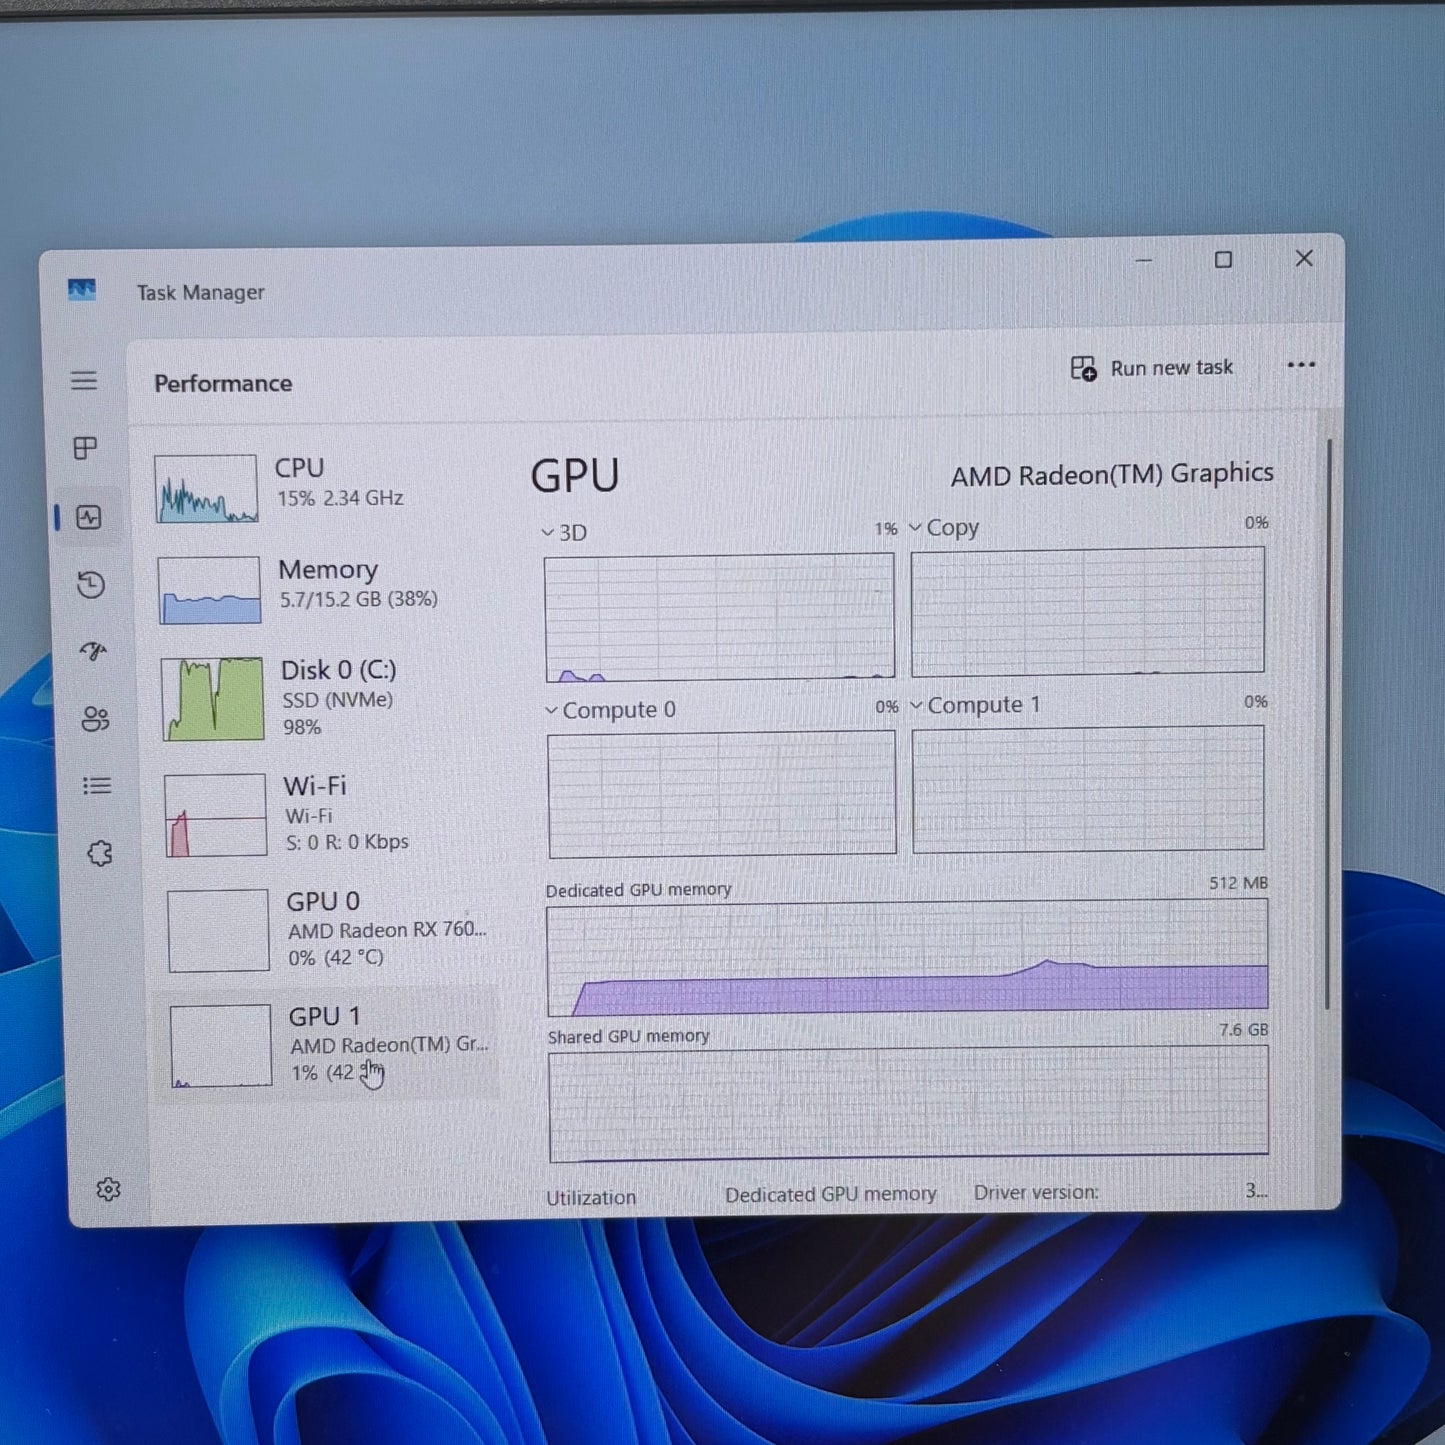The width and height of the screenshot is (1445, 1445).
Task: Click the Wi-Fi usage graph thumbnail
Action: (x=216, y=815)
